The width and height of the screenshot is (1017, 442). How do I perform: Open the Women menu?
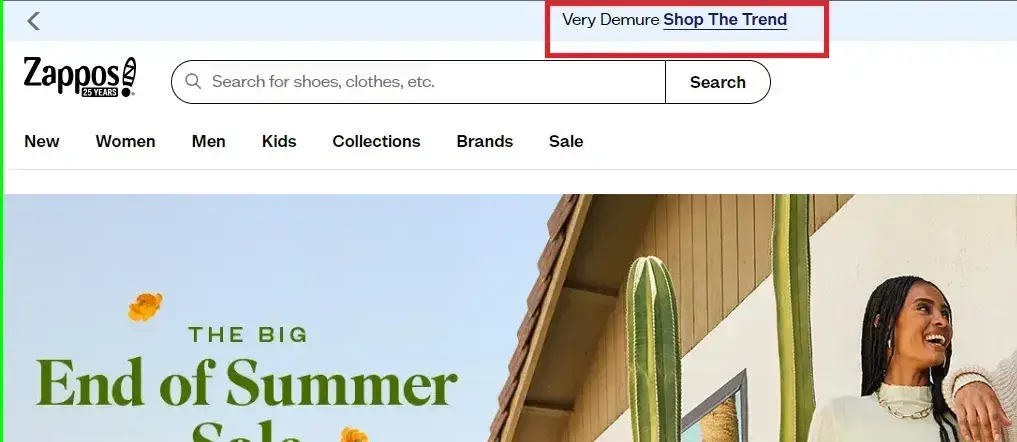point(125,141)
